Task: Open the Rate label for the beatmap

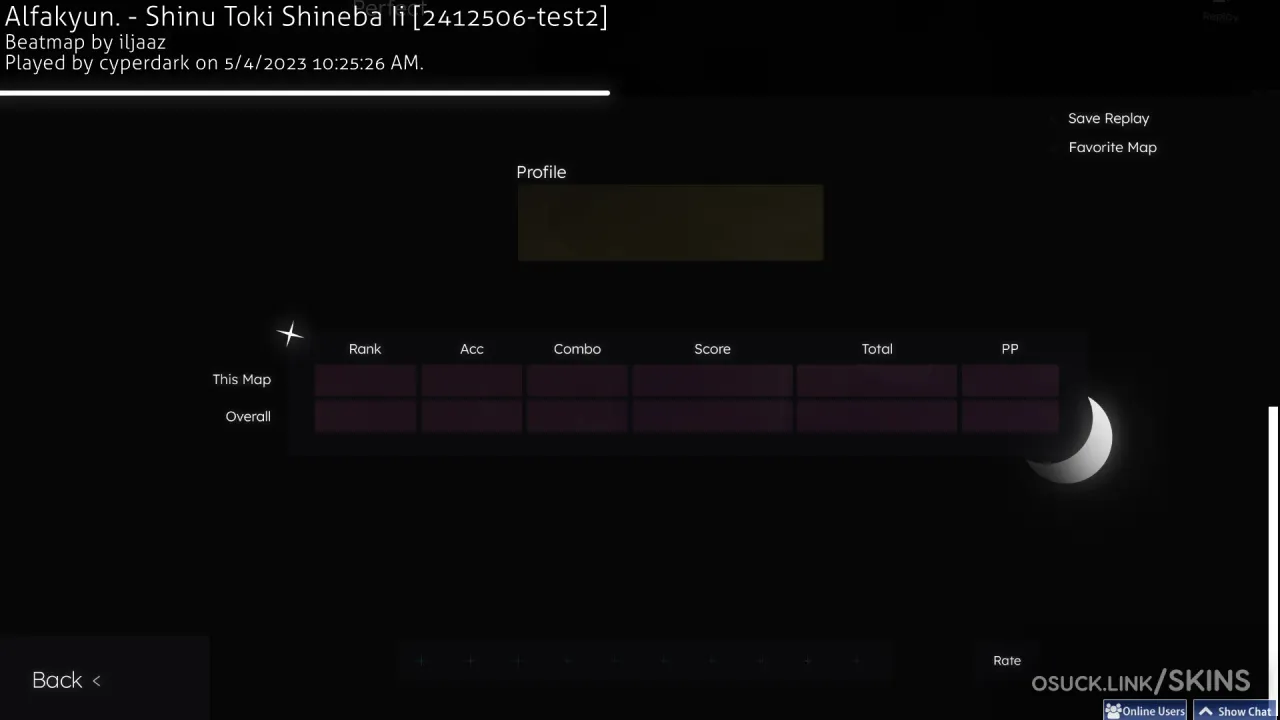Action: (1007, 660)
